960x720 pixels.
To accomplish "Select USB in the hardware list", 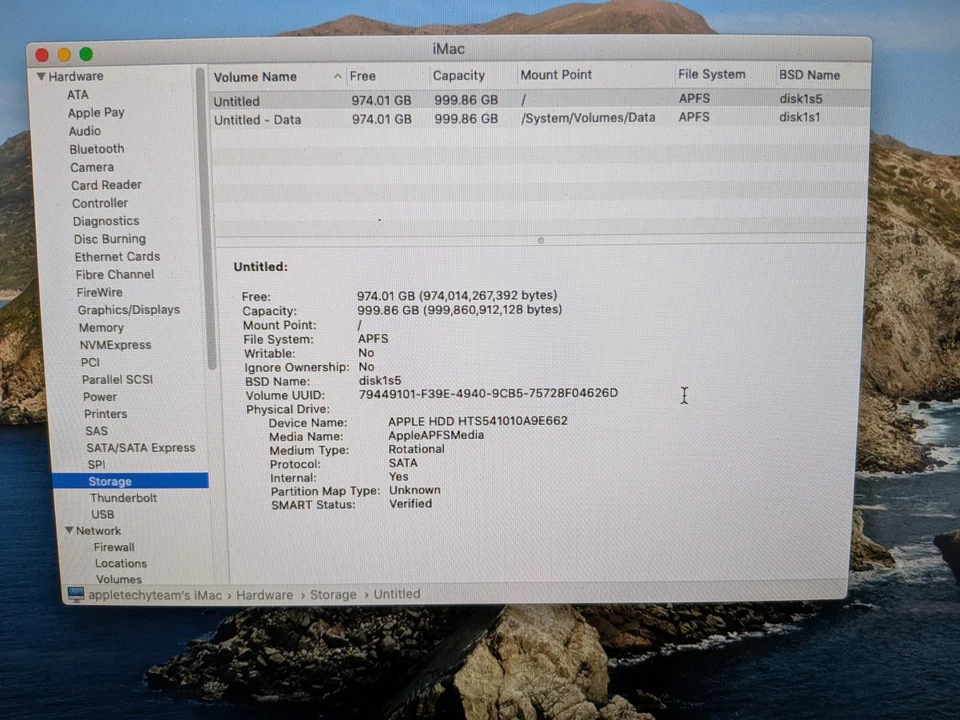I will point(102,513).
